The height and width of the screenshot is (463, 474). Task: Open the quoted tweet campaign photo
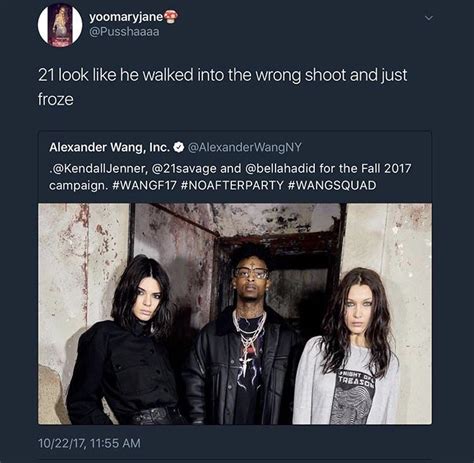point(235,314)
